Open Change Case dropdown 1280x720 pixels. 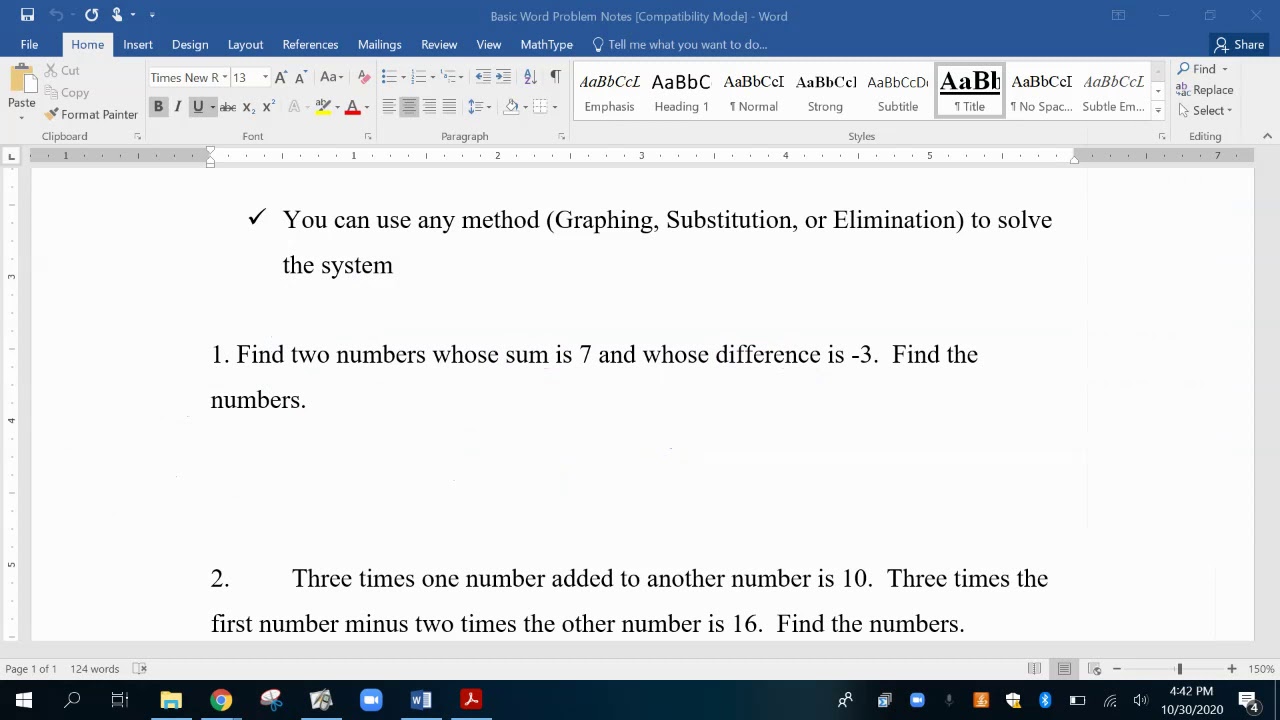coord(331,77)
